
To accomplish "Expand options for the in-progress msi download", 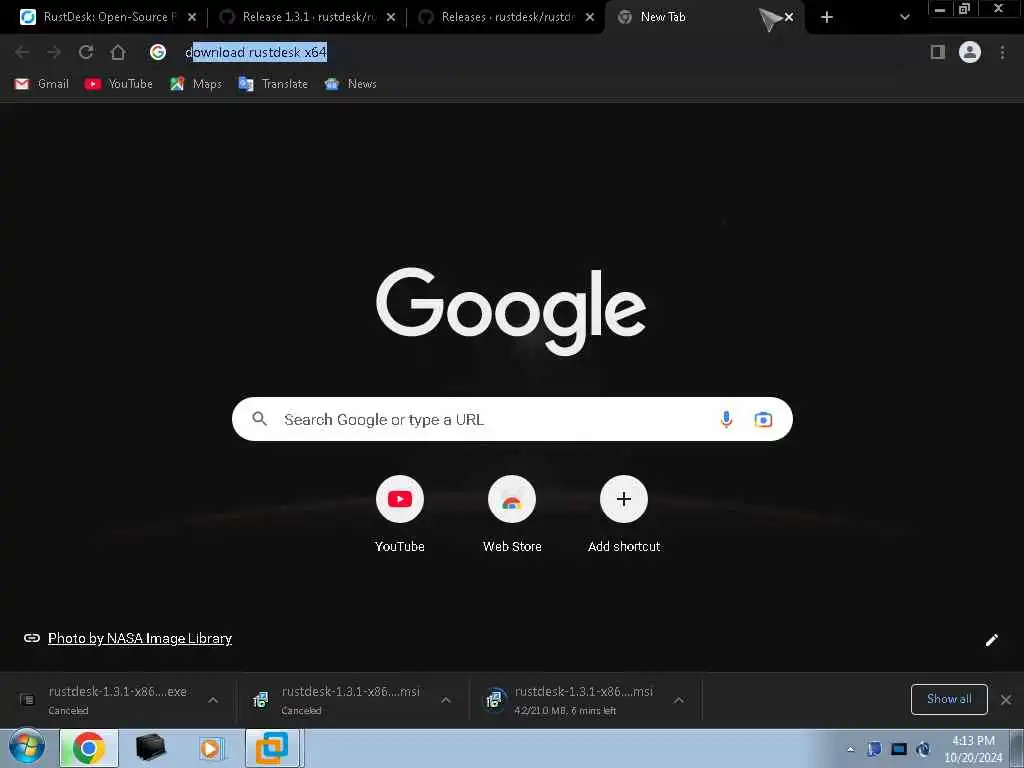I will 679,700.
